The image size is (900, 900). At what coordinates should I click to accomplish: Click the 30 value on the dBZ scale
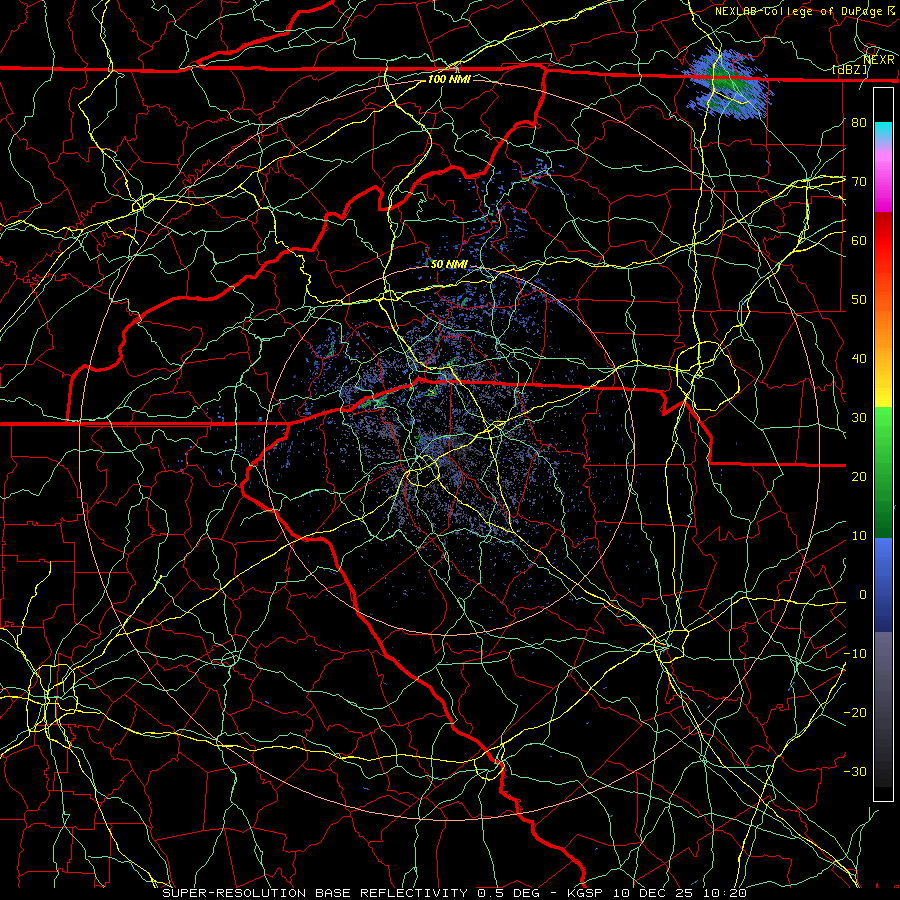coord(859,417)
